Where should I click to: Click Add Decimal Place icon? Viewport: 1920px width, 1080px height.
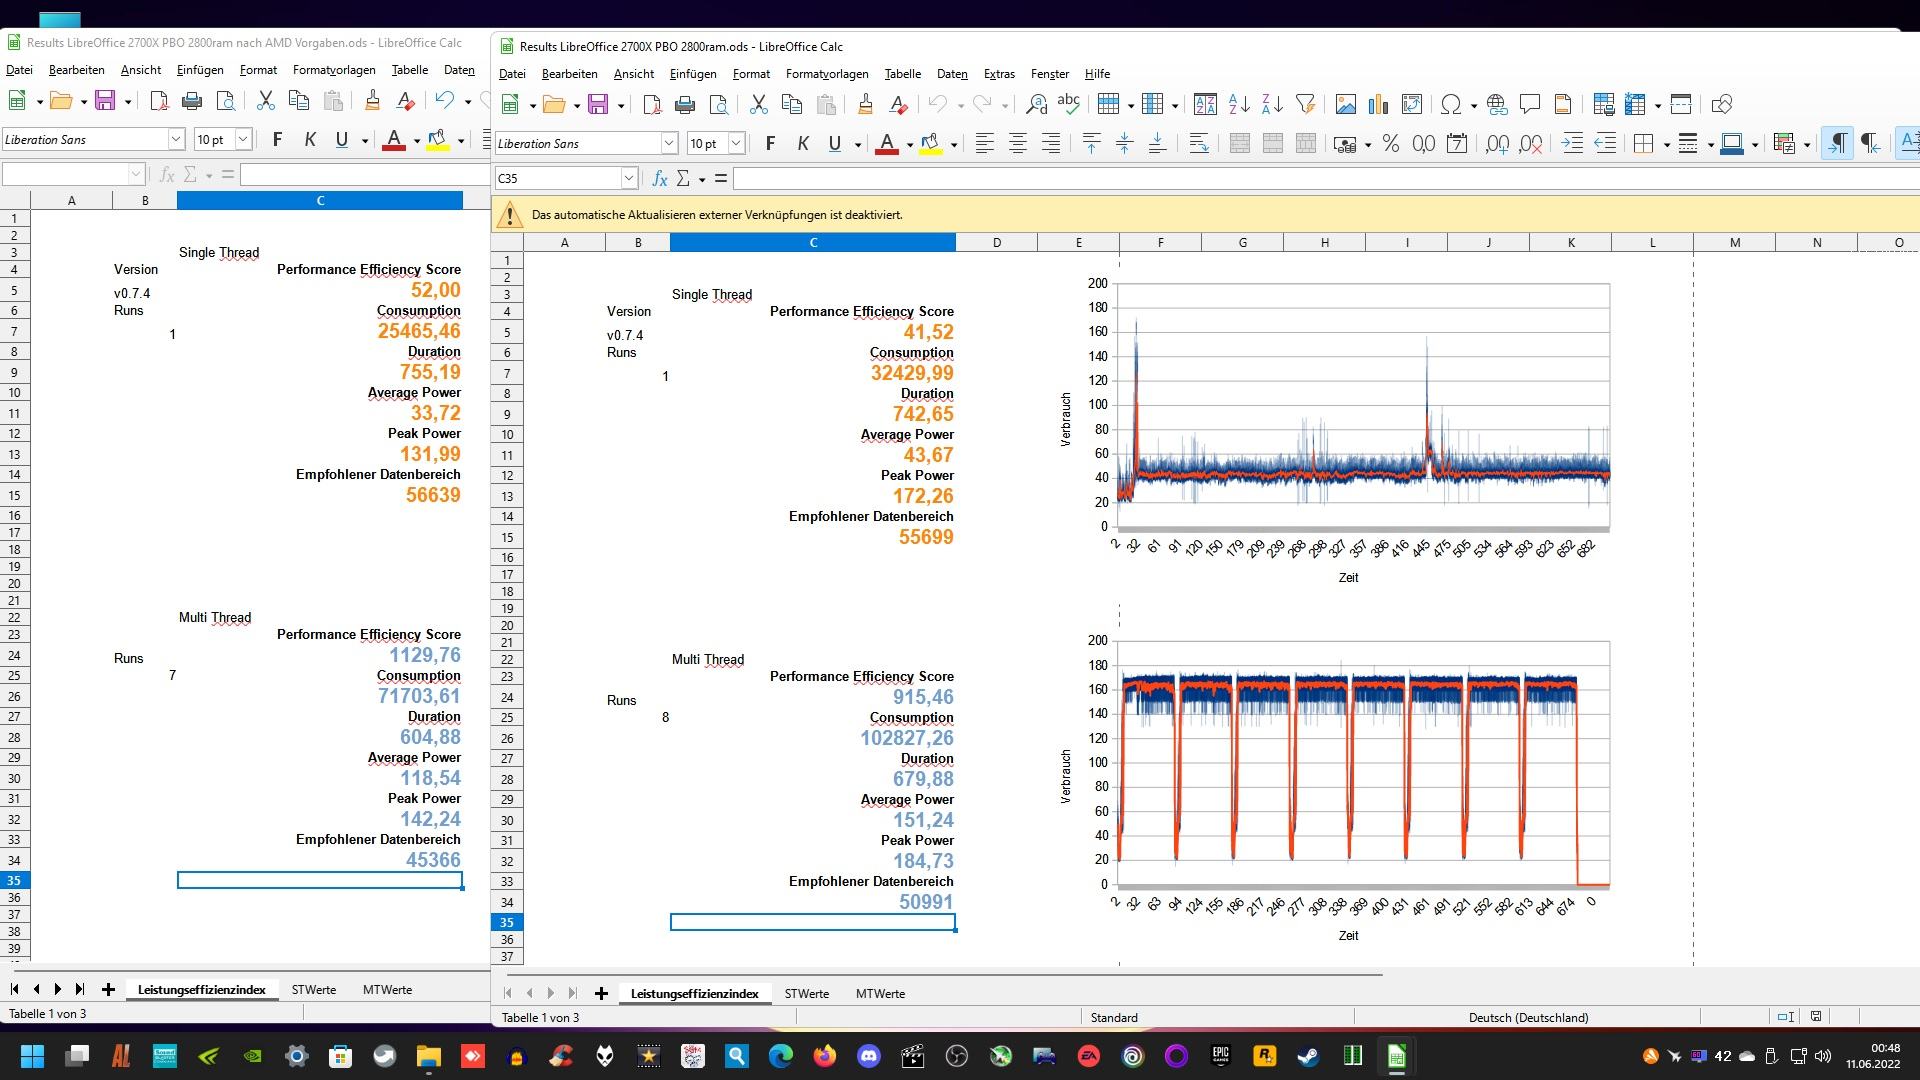(x=1498, y=143)
